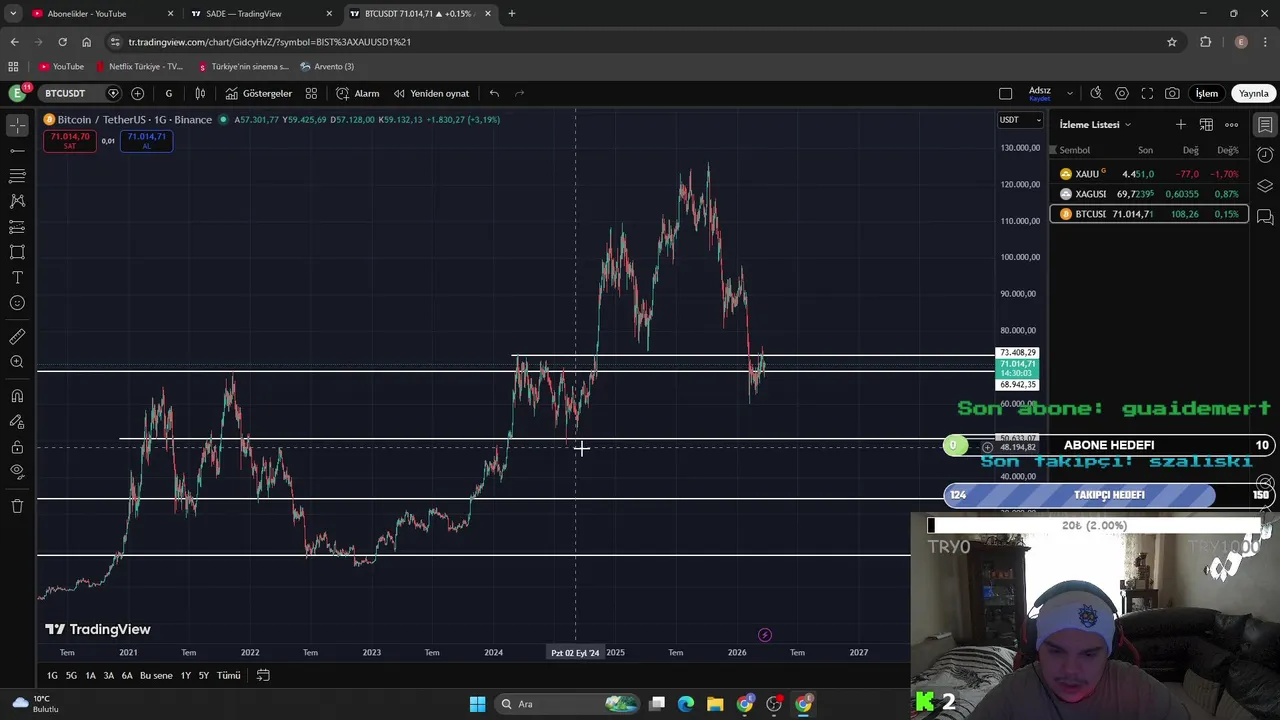
Task: Toggle lock all drawings
Action: pos(17,447)
